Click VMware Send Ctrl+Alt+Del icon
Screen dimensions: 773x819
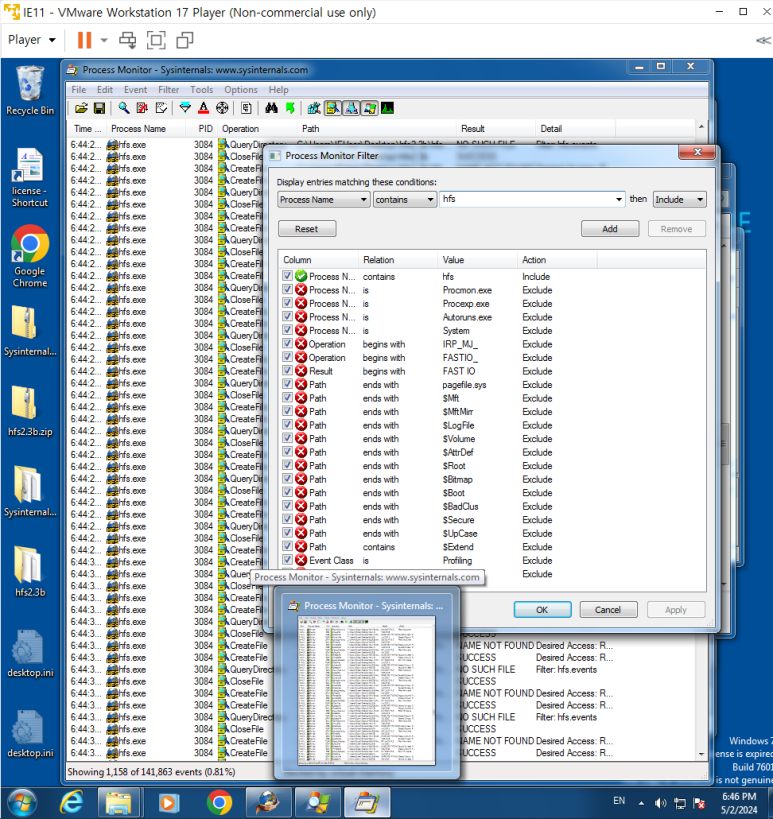coord(127,40)
